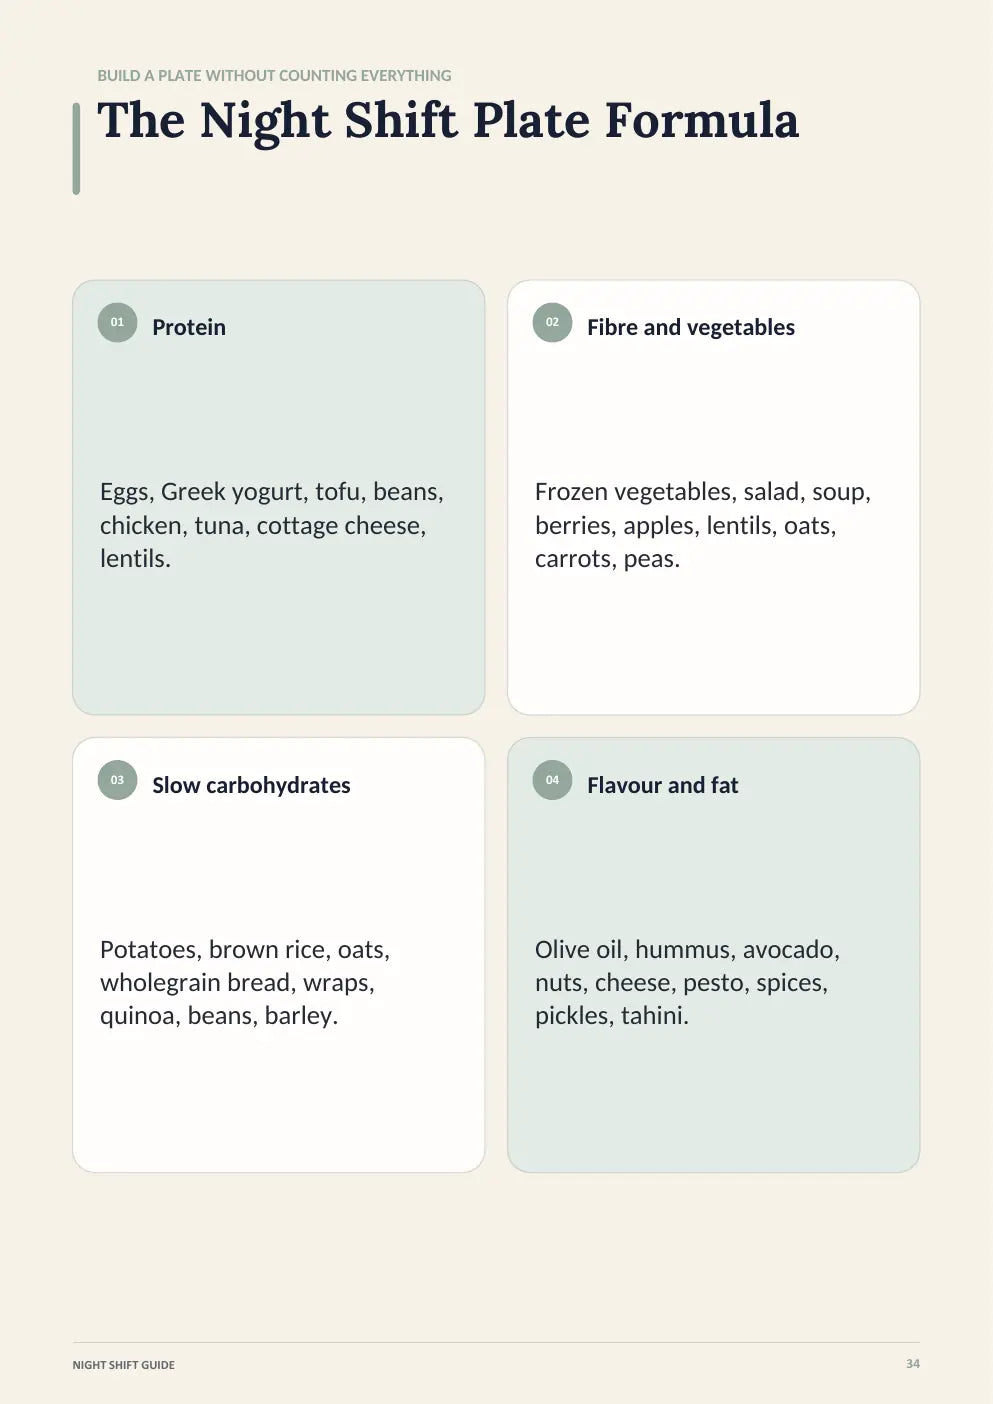Image resolution: width=993 pixels, height=1404 pixels.
Task: Click the main title The Night Shift Plate Formula
Action: click(x=448, y=121)
